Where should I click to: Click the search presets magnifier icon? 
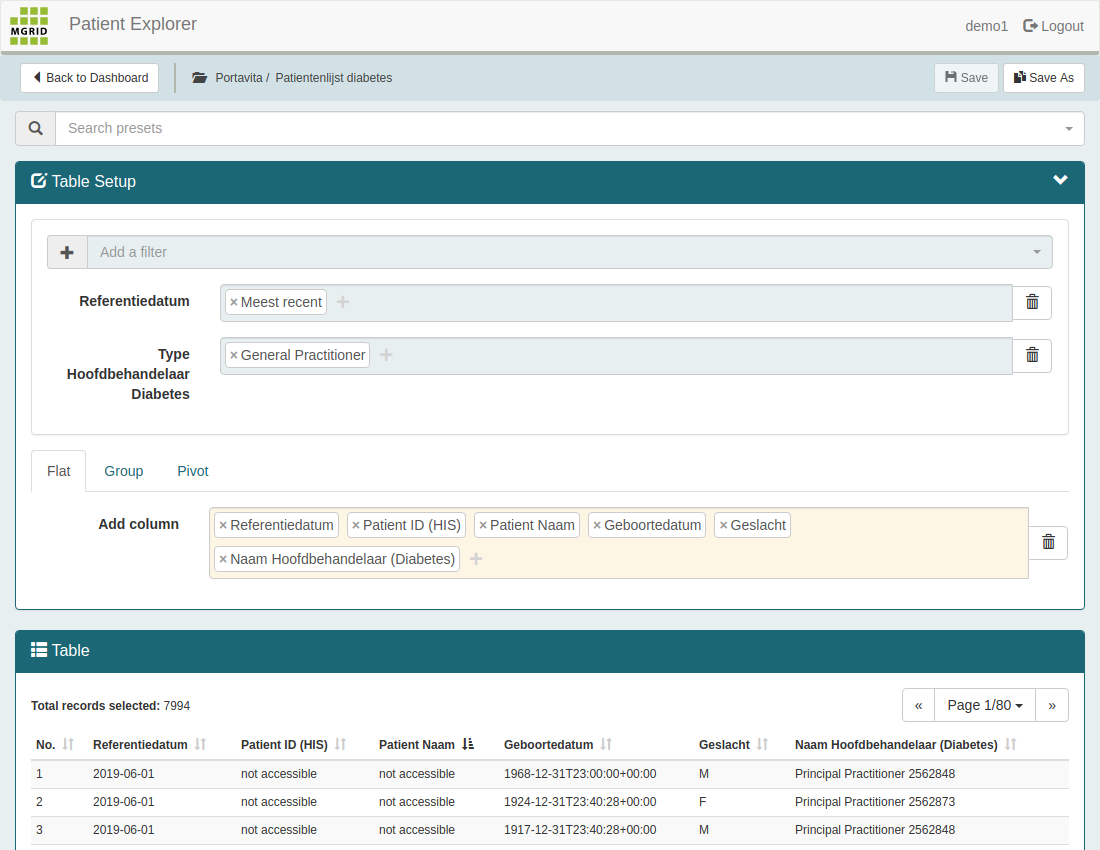[36, 128]
